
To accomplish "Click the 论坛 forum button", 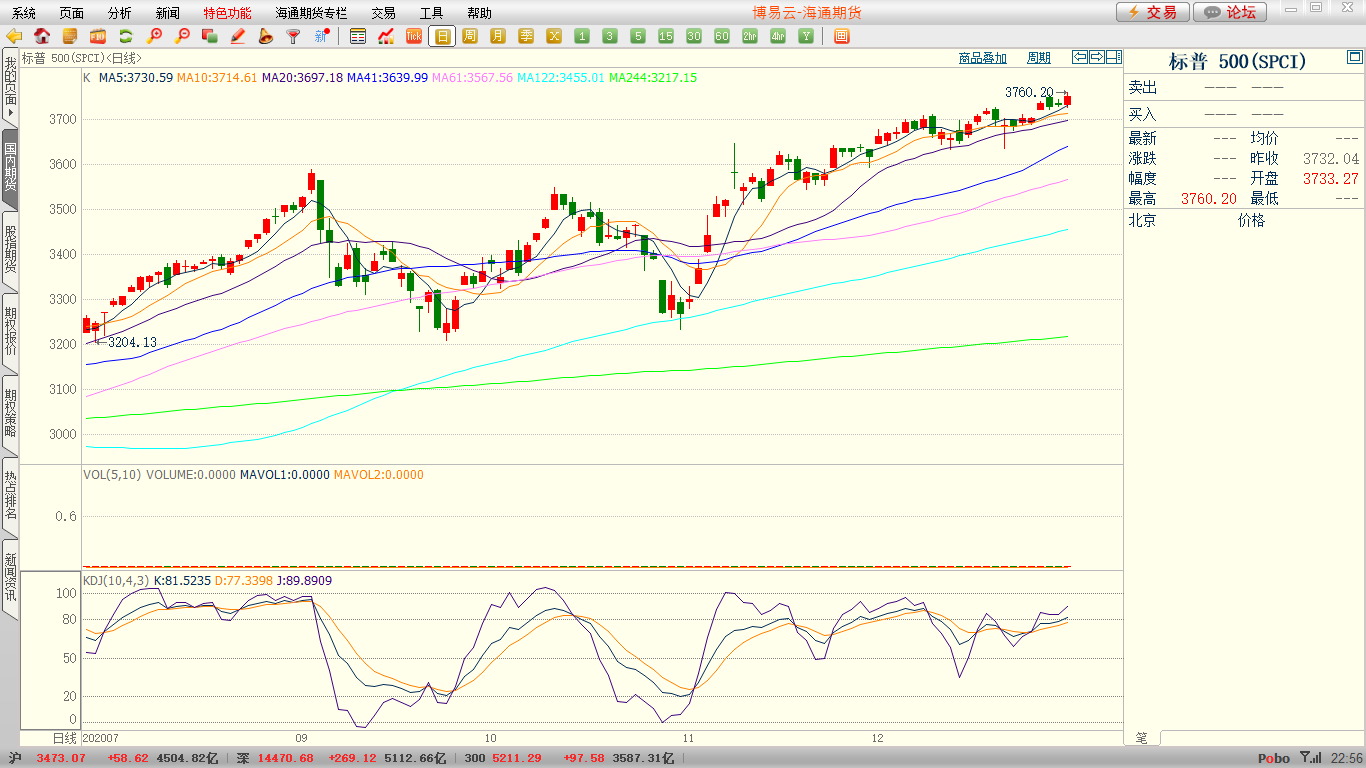I will [1230, 12].
